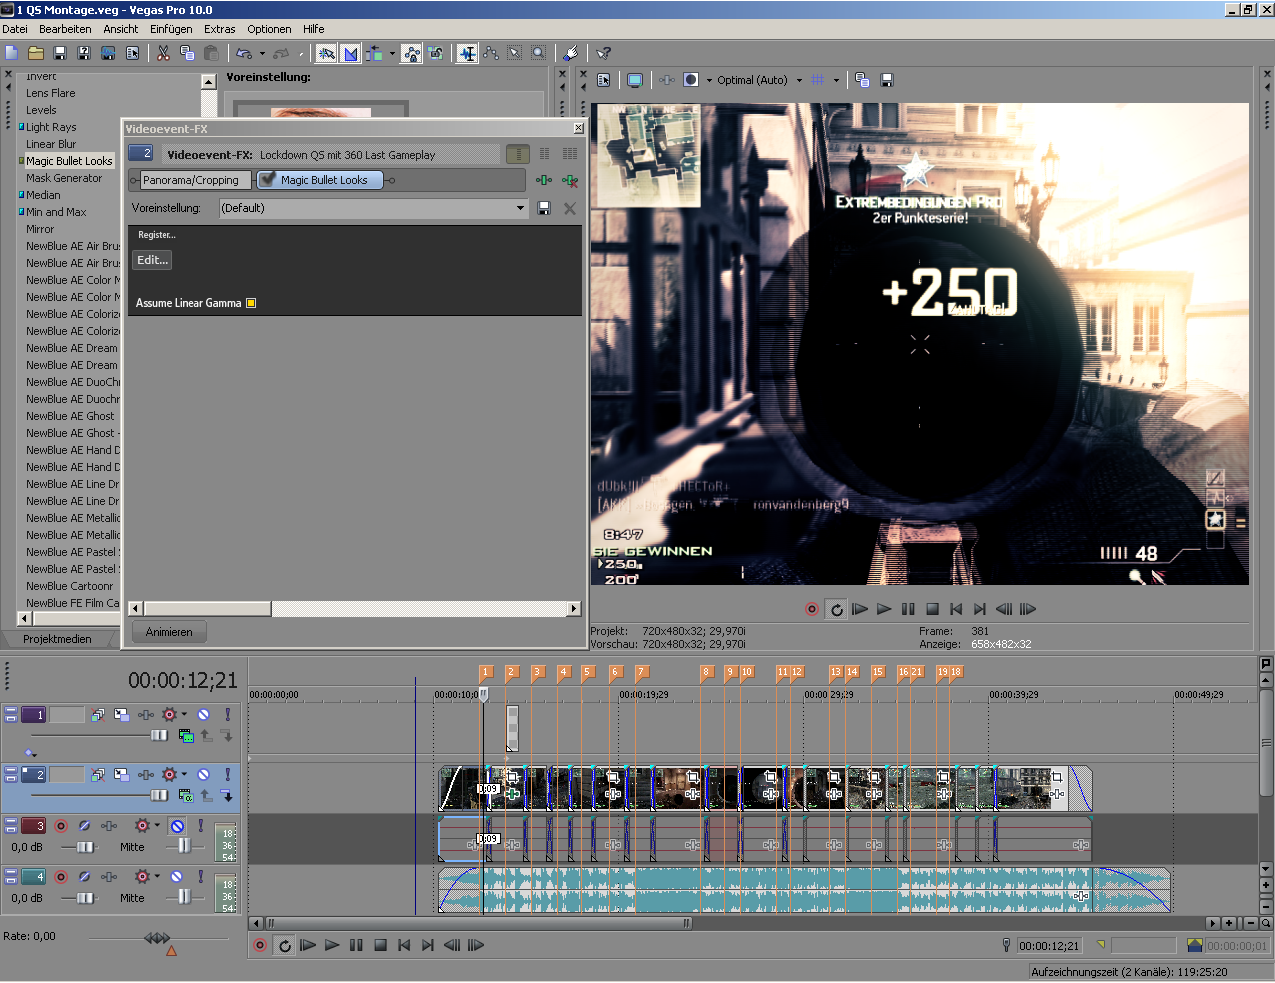Create a new project with toolbar icon
1275x983 pixels.
pos(12,53)
